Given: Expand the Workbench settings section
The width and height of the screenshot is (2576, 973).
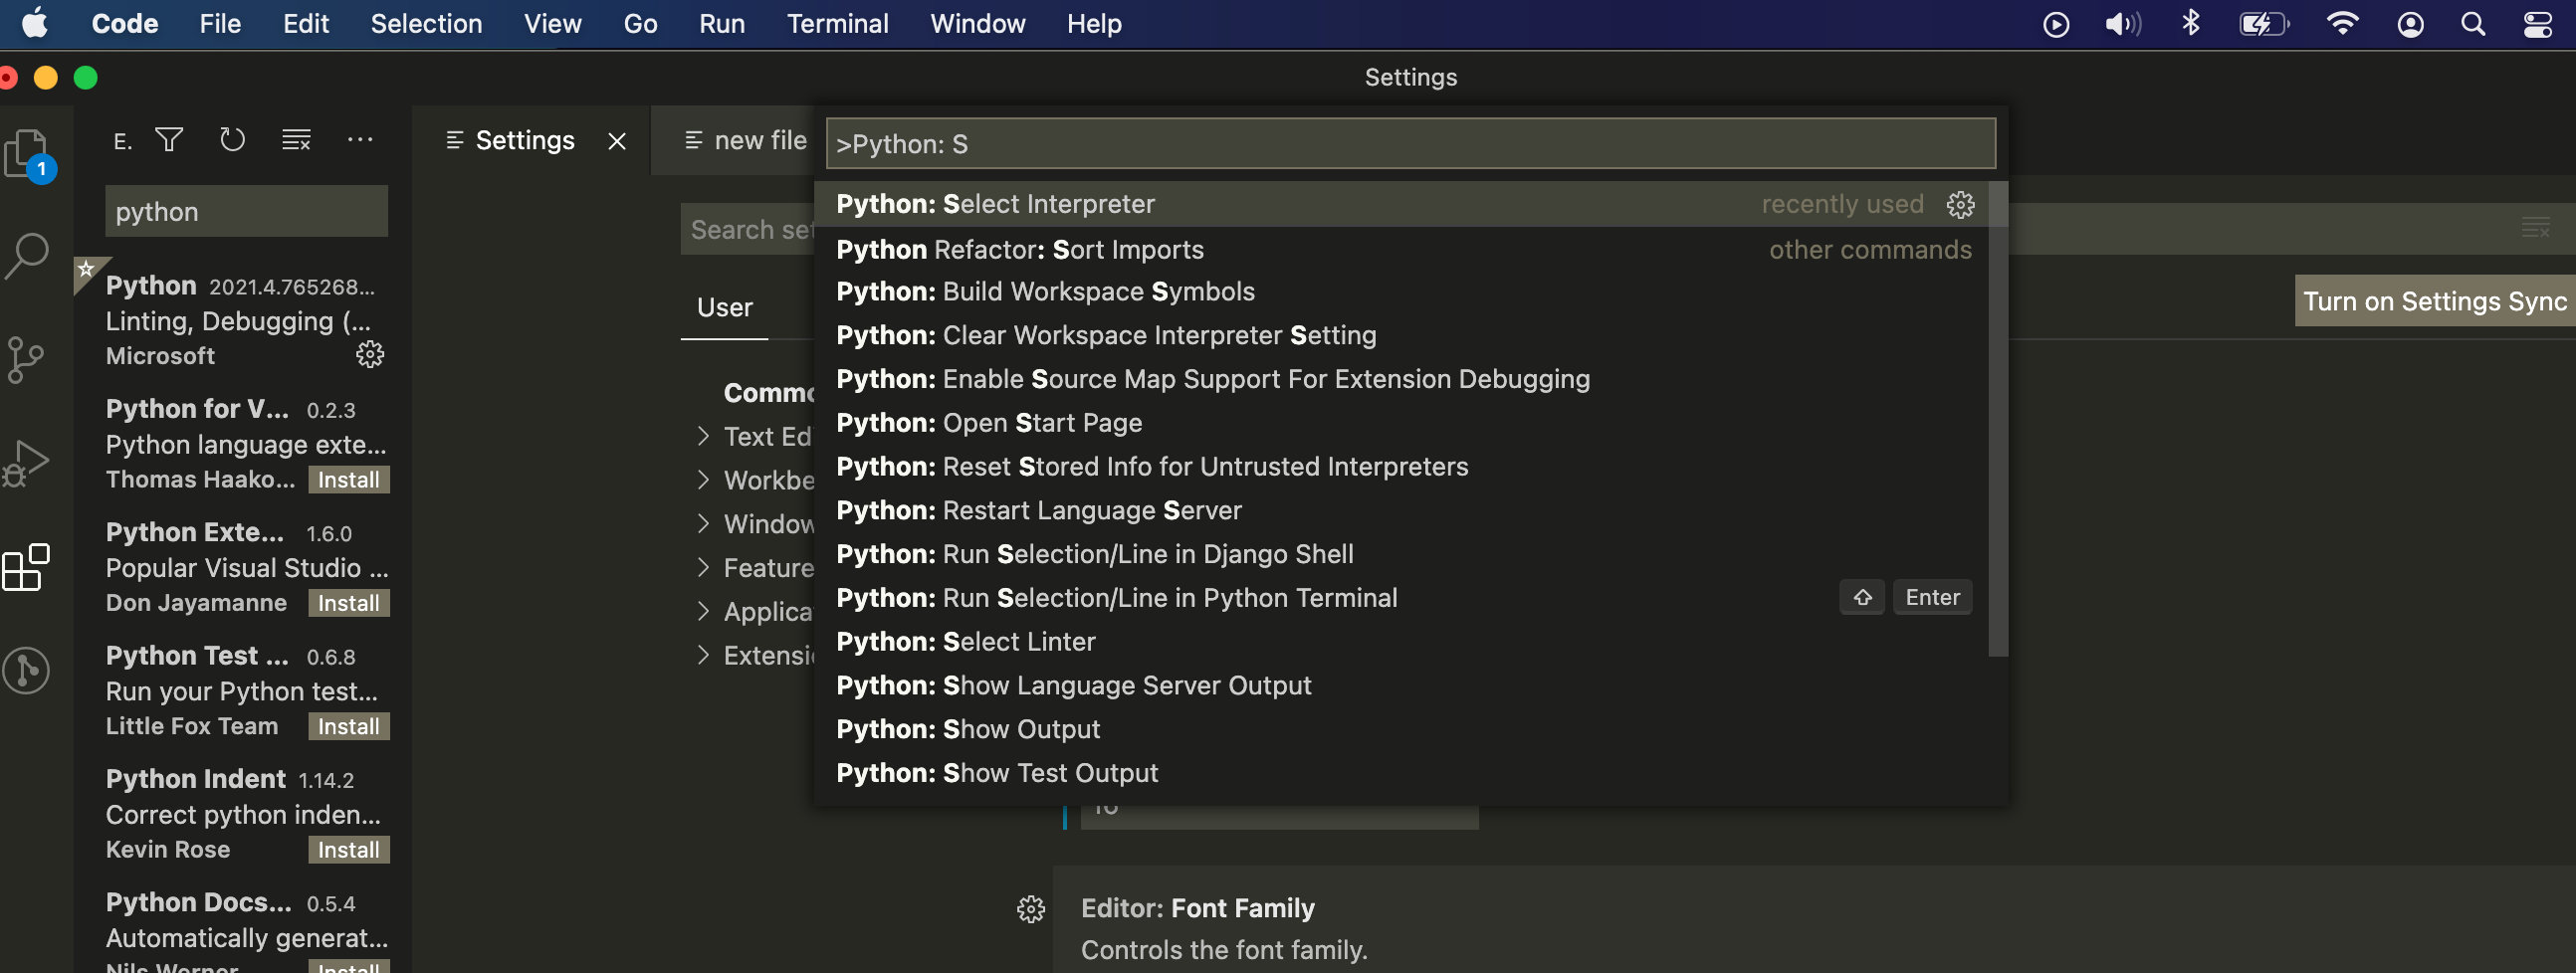Looking at the screenshot, I should tap(703, 480).
